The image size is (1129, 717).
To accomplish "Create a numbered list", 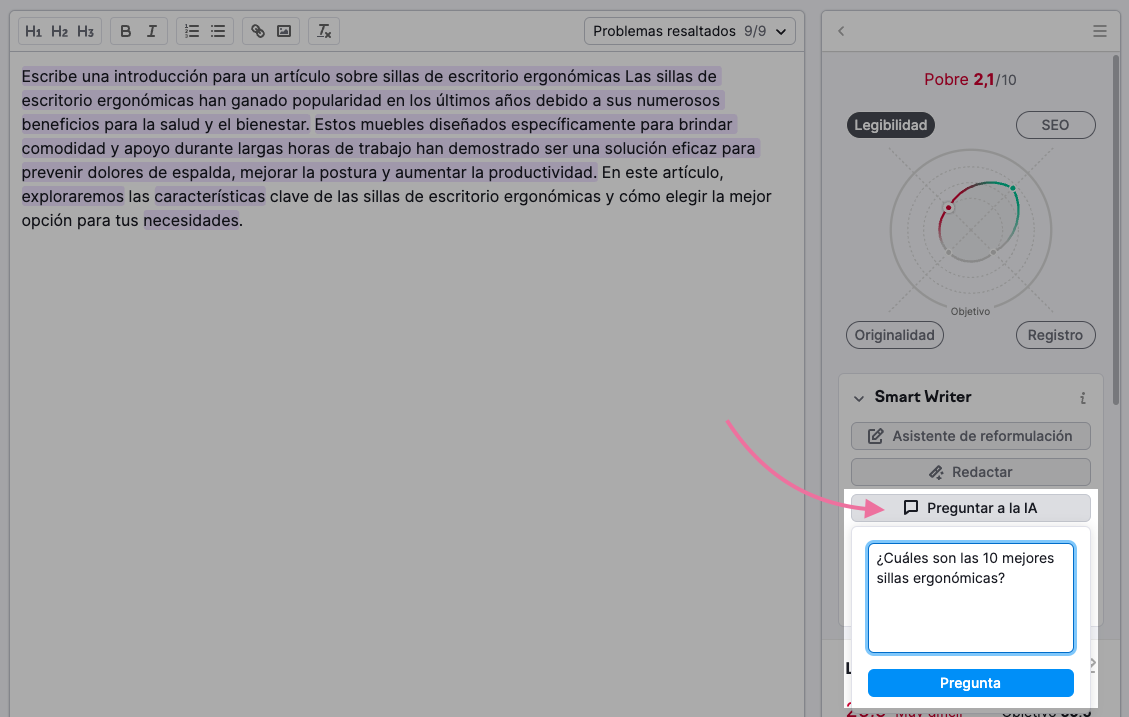I will (x=191, y=31).
